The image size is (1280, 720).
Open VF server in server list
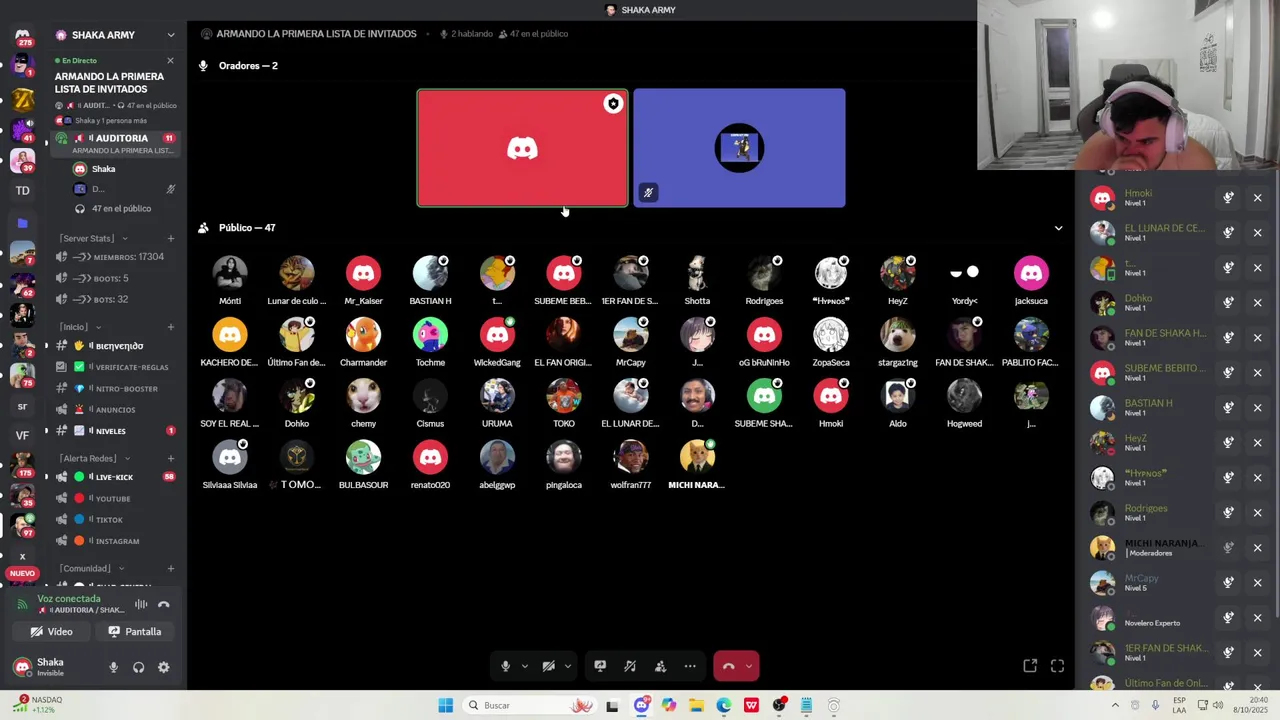pyautogui.click(x=22, y=435)
